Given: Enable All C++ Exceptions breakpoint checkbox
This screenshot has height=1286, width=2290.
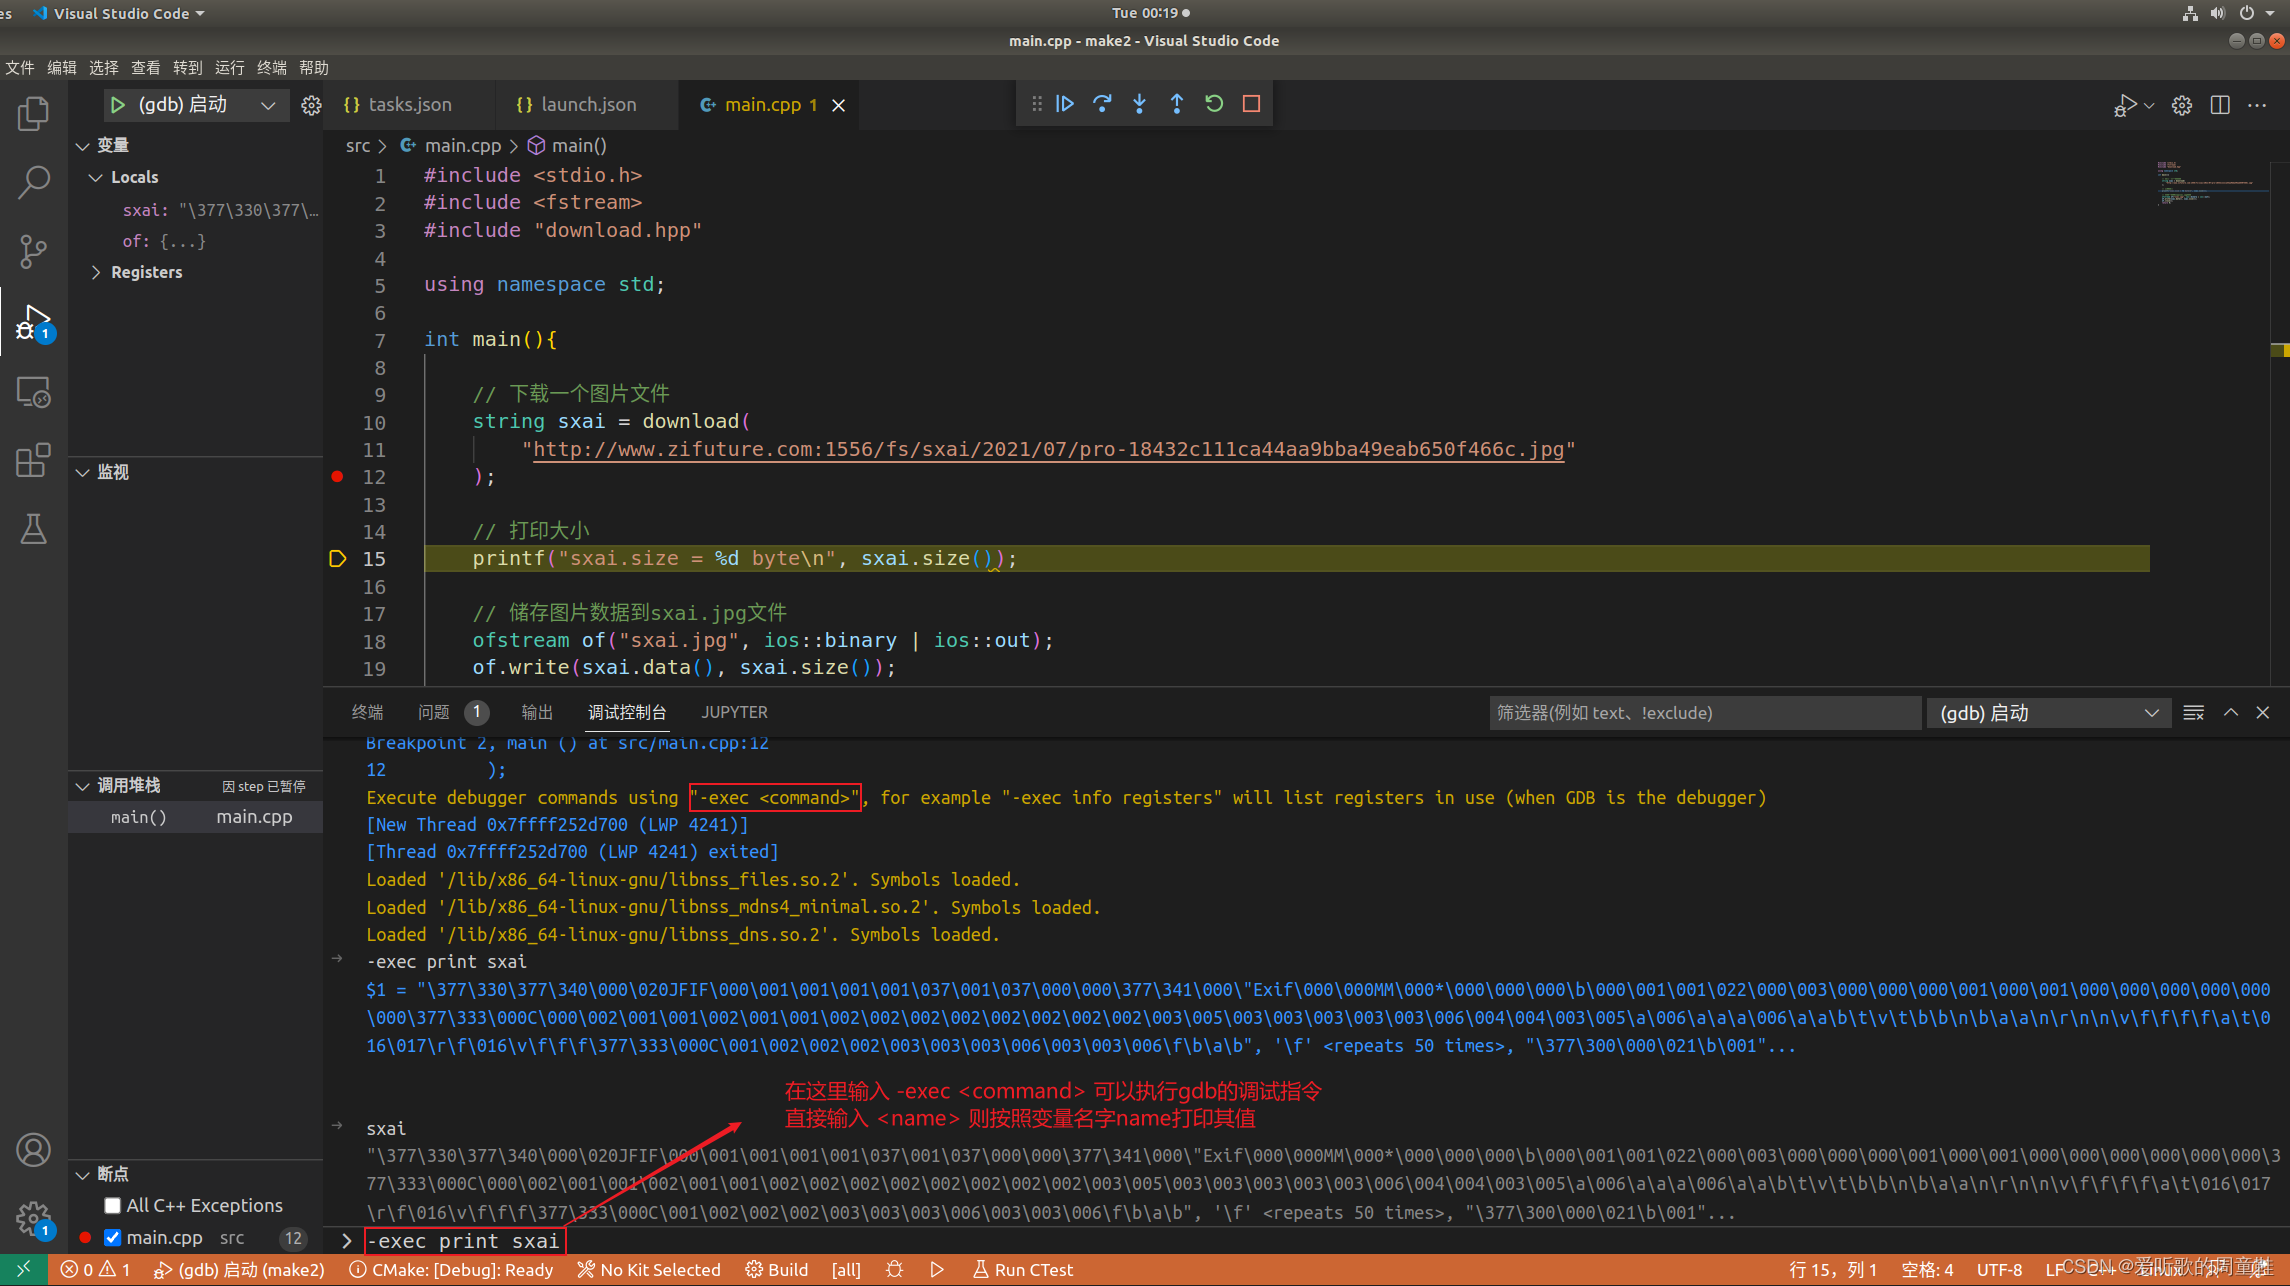Looking at the screenshot, I should (113, 1206).
